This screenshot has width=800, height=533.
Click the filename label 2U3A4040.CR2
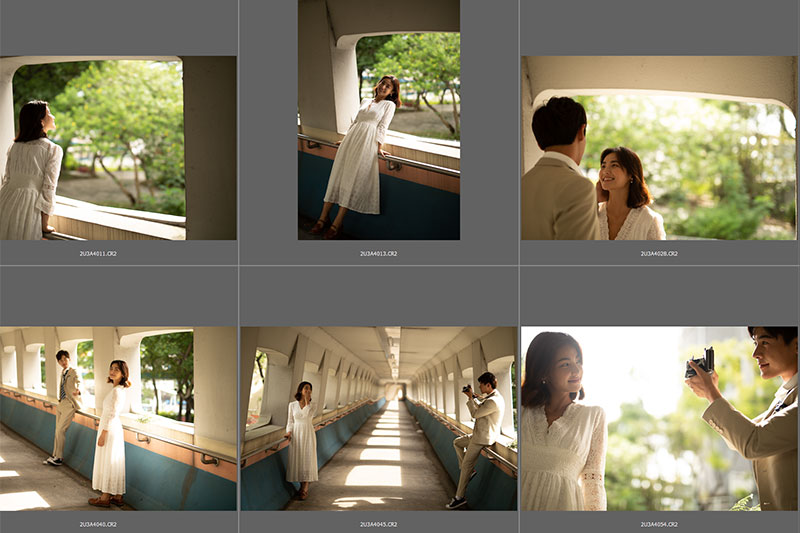(x=98, y=524)
